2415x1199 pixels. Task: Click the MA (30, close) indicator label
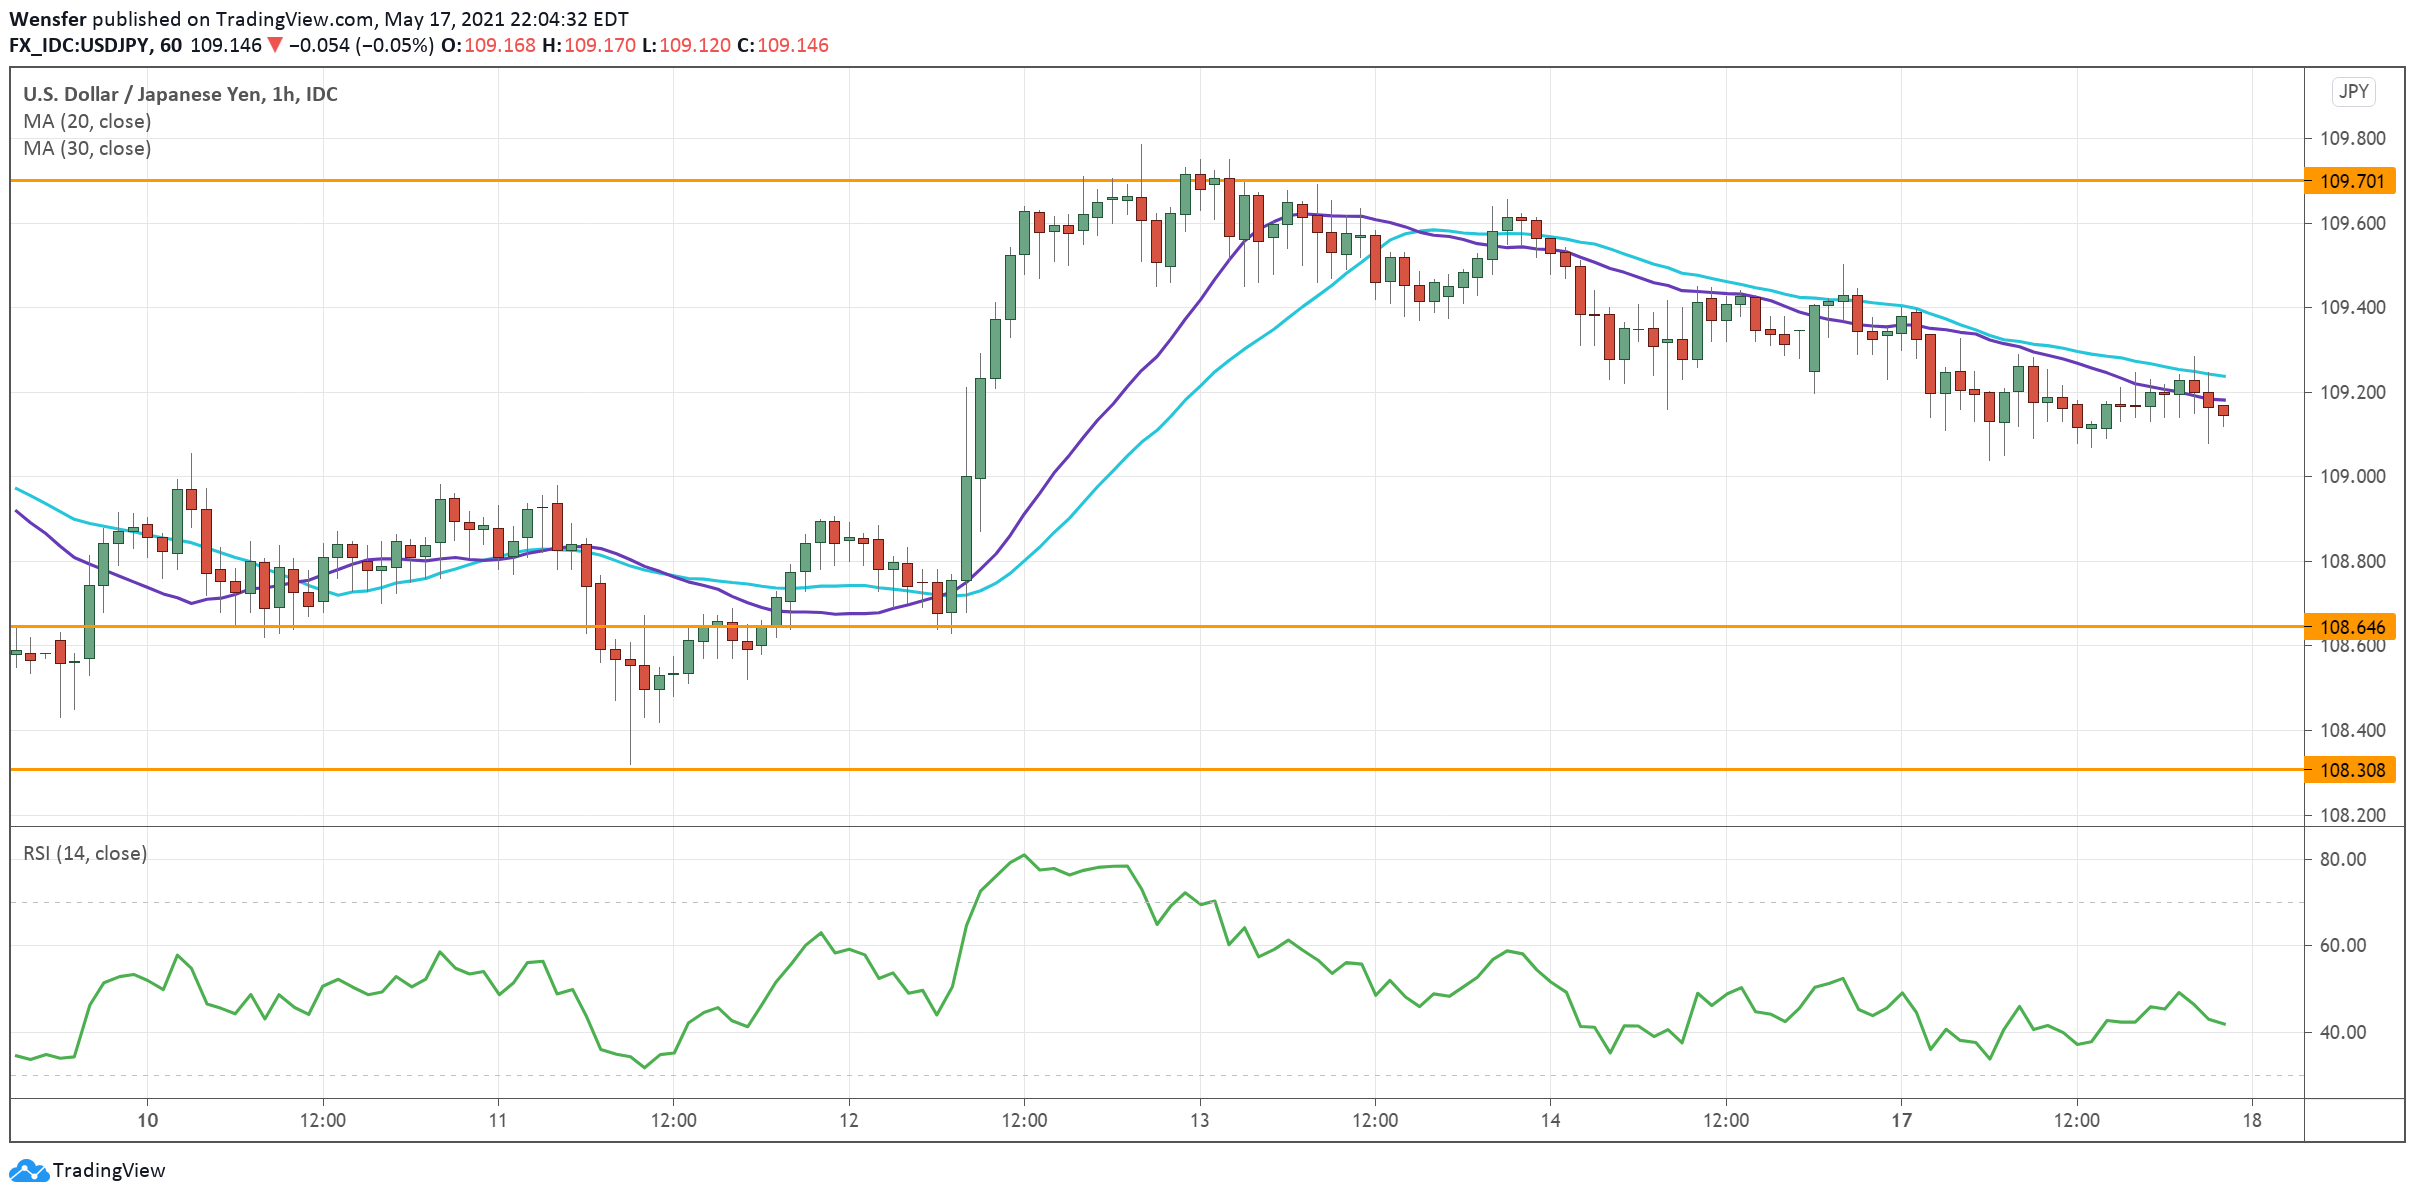click(x=87, y=148)
